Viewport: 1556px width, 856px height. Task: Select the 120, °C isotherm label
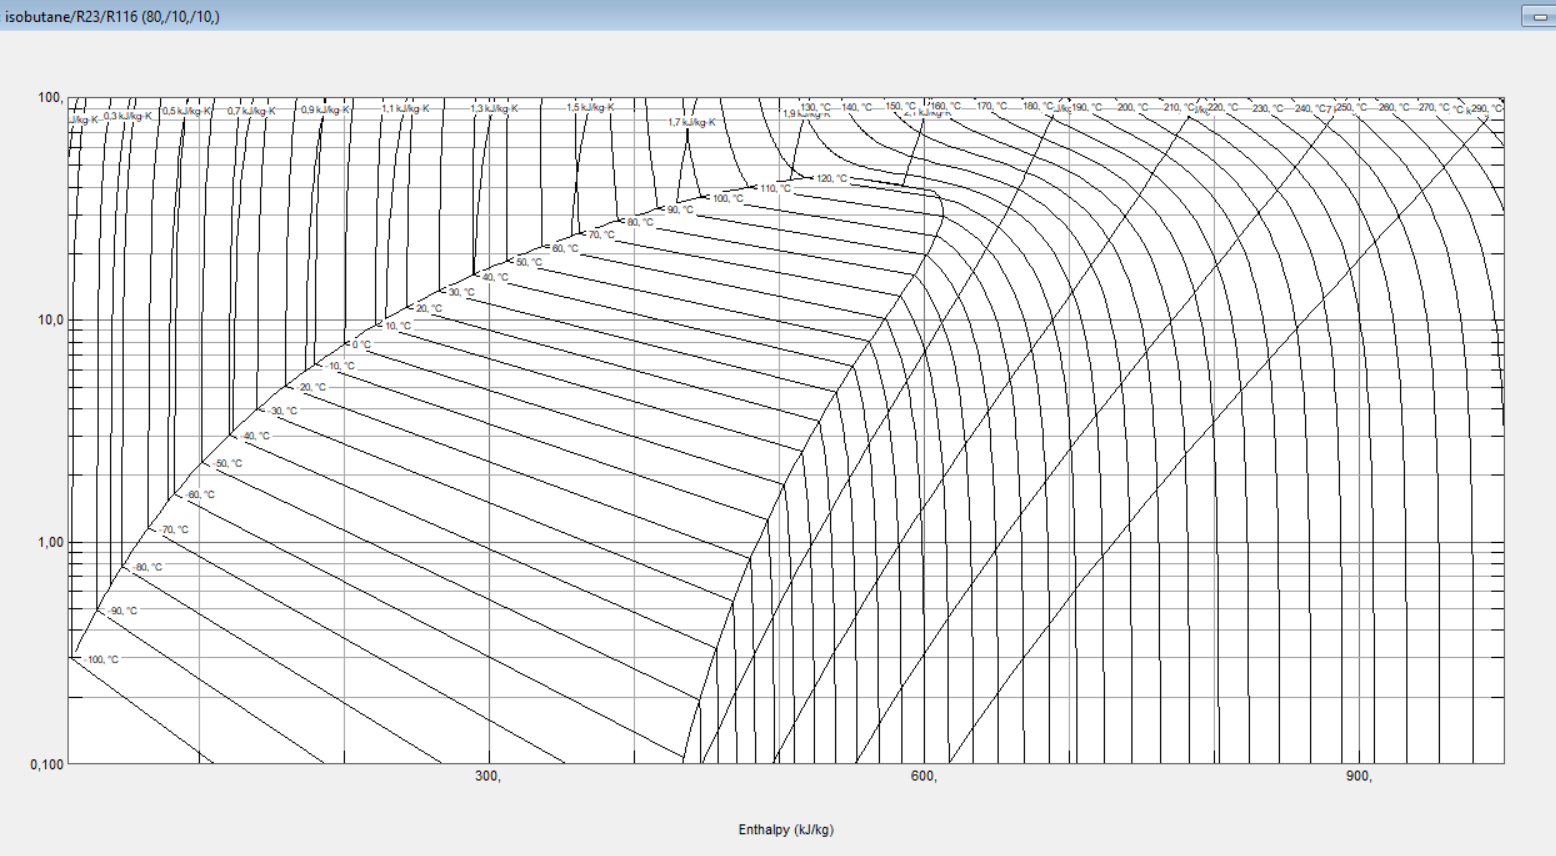click(831, 179)
